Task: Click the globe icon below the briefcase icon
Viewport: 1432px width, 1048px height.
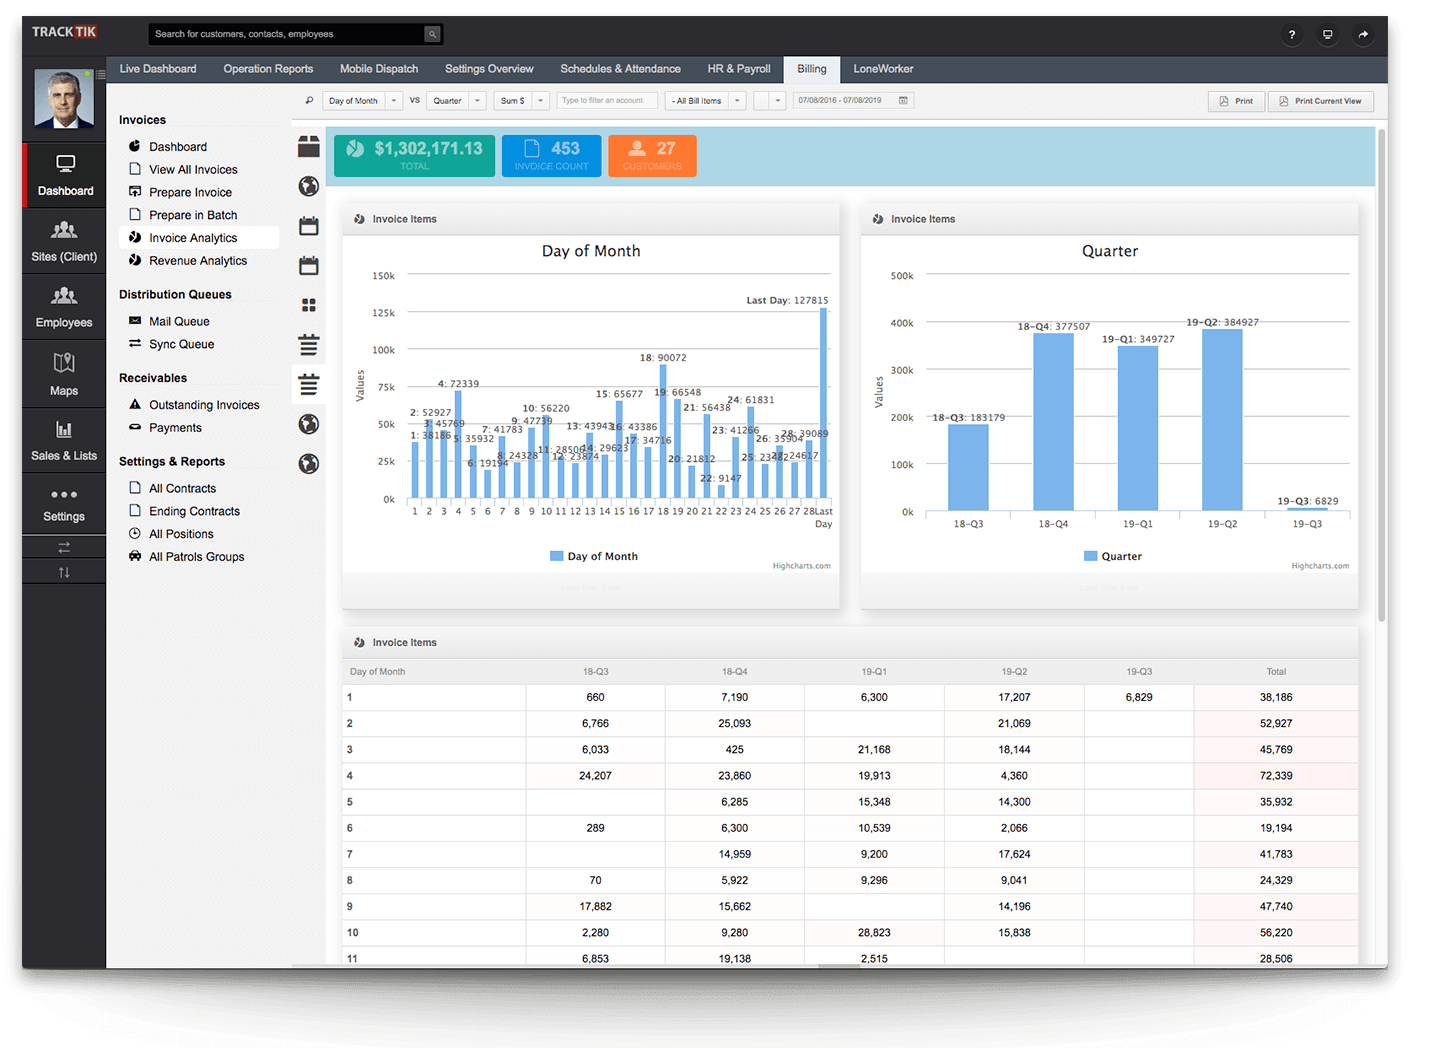Action: click(308, 186)
